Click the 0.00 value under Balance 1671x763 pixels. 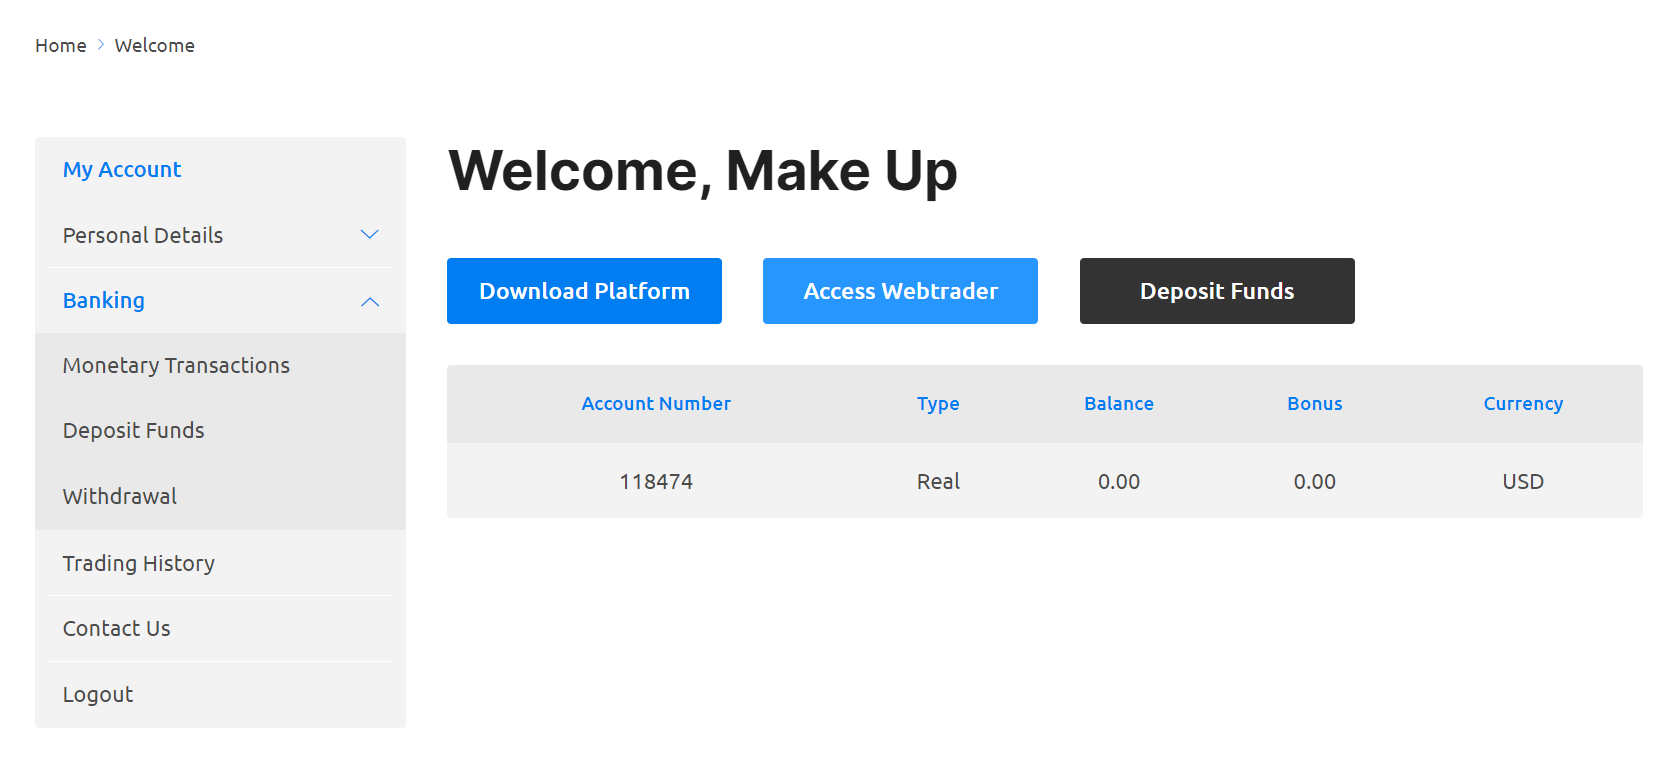point(1119,482)
